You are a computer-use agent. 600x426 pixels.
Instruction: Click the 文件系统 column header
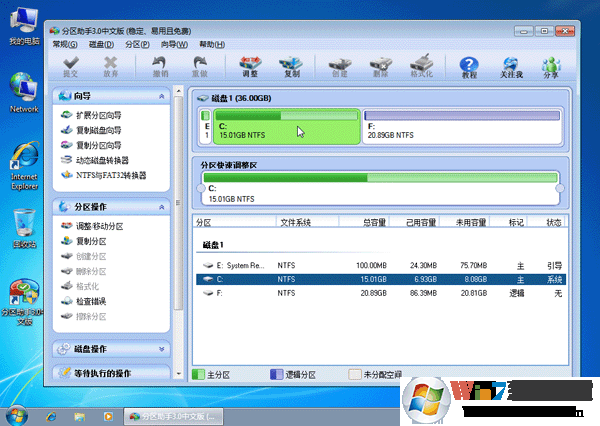click(x=307, y=222)
